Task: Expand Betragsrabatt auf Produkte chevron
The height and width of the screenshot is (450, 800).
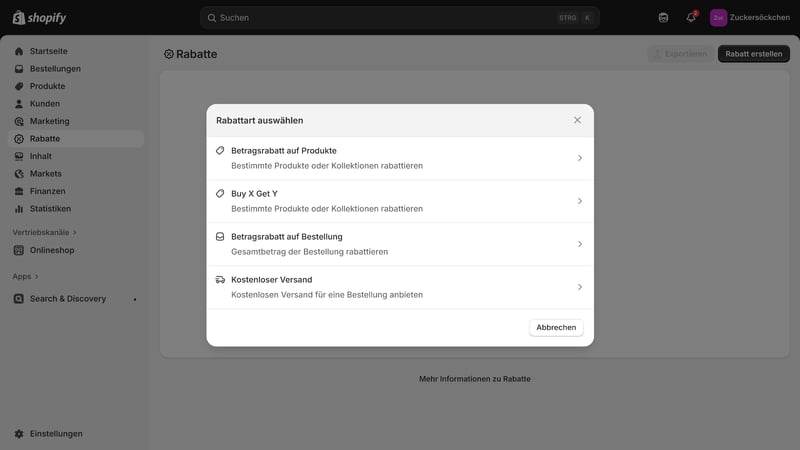Action: click(x=580, y=158)
